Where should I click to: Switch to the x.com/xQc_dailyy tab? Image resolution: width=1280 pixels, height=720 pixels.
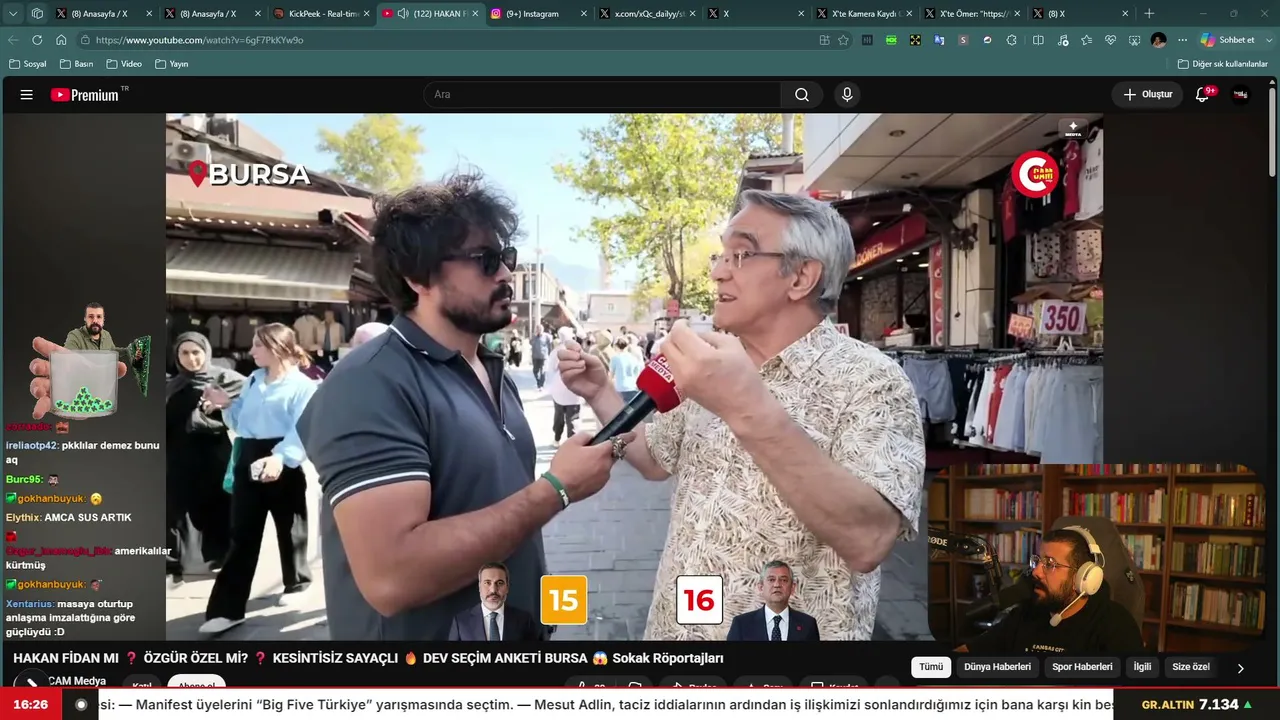pos(648,14)
